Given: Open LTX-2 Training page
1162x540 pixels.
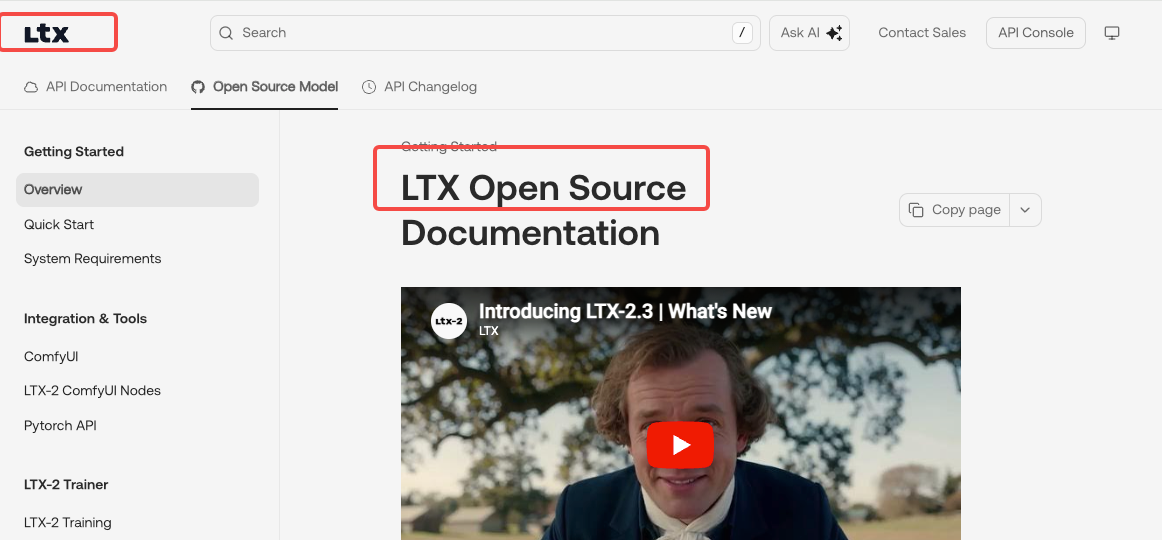Looking at the screenshot, I should (67, 523).
